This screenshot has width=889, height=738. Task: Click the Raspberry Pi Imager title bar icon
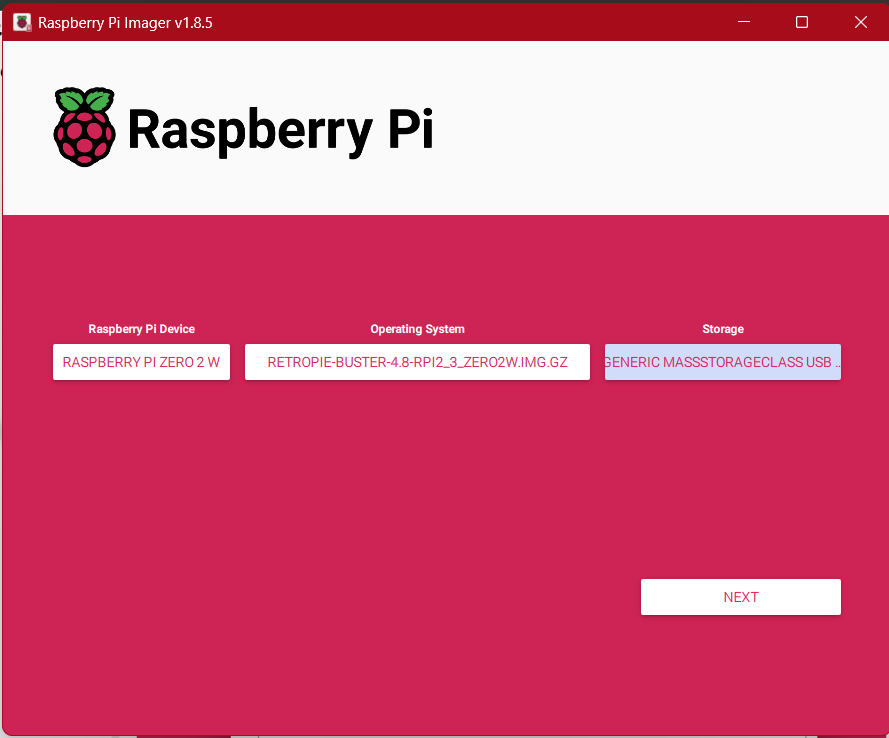(21, 21)
